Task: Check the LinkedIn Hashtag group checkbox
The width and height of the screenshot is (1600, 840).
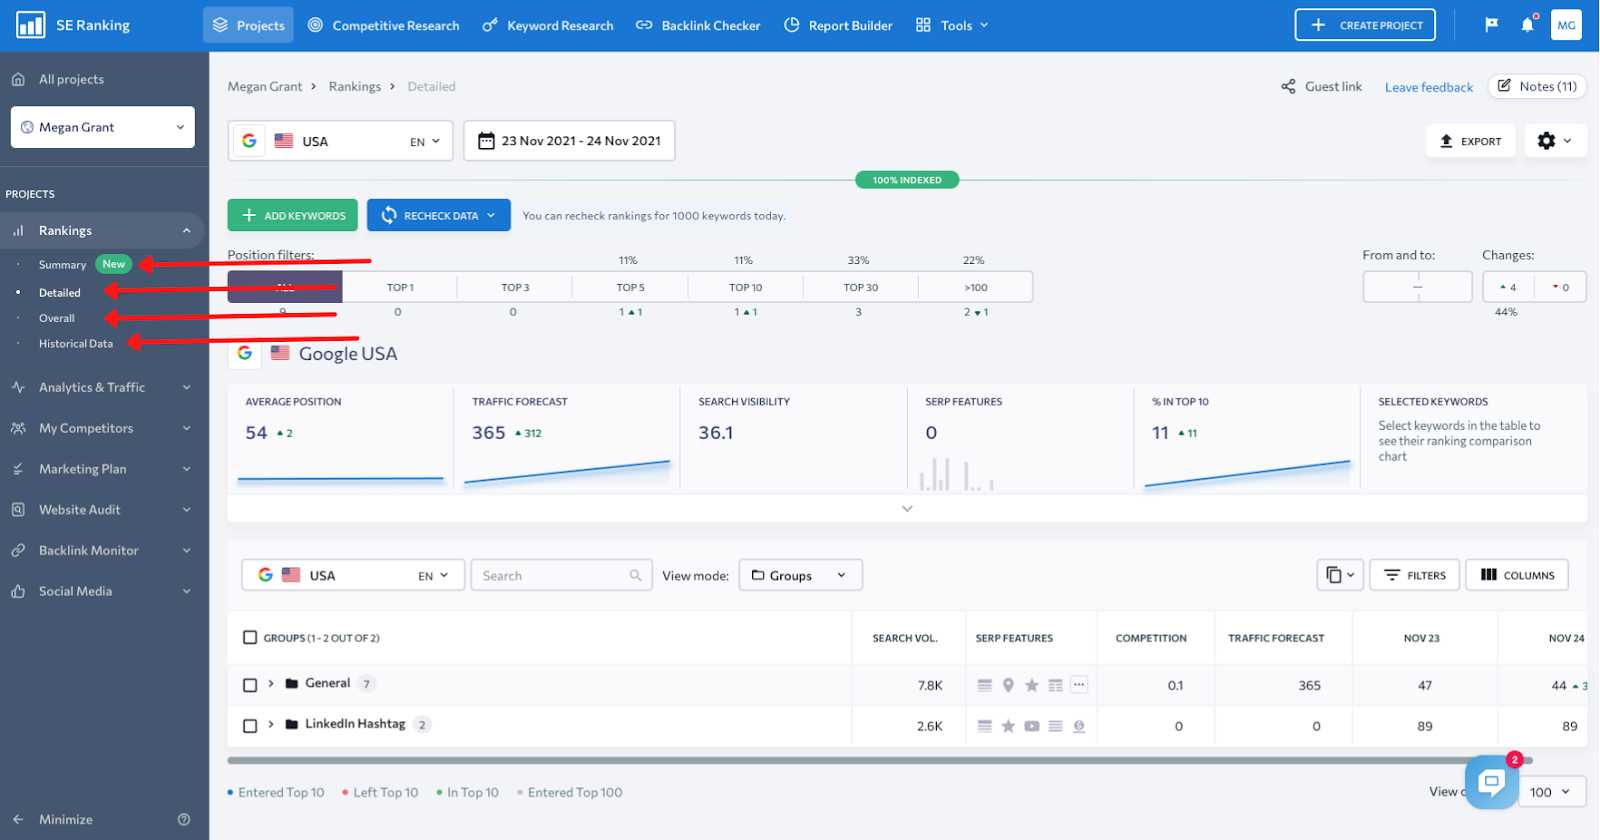Action: (250, 726)
